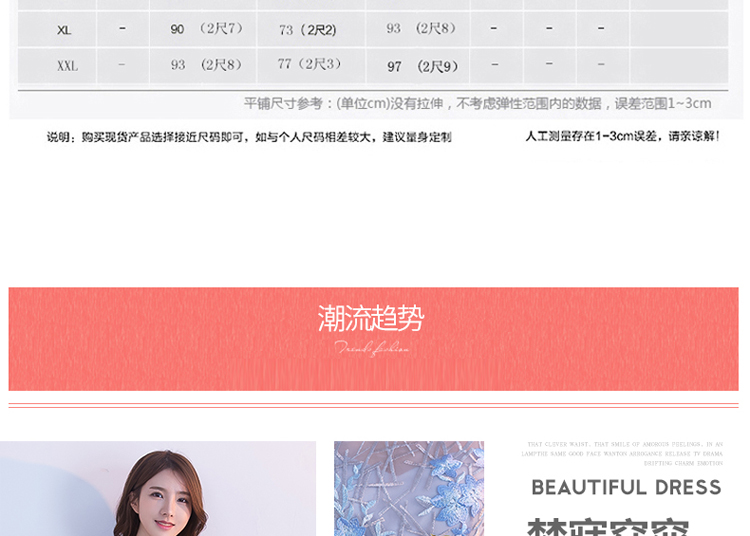Open the blue floral lace fabric image
This screenshot has width=750, height=536.
pyautogui.click(x=408, y=488)
